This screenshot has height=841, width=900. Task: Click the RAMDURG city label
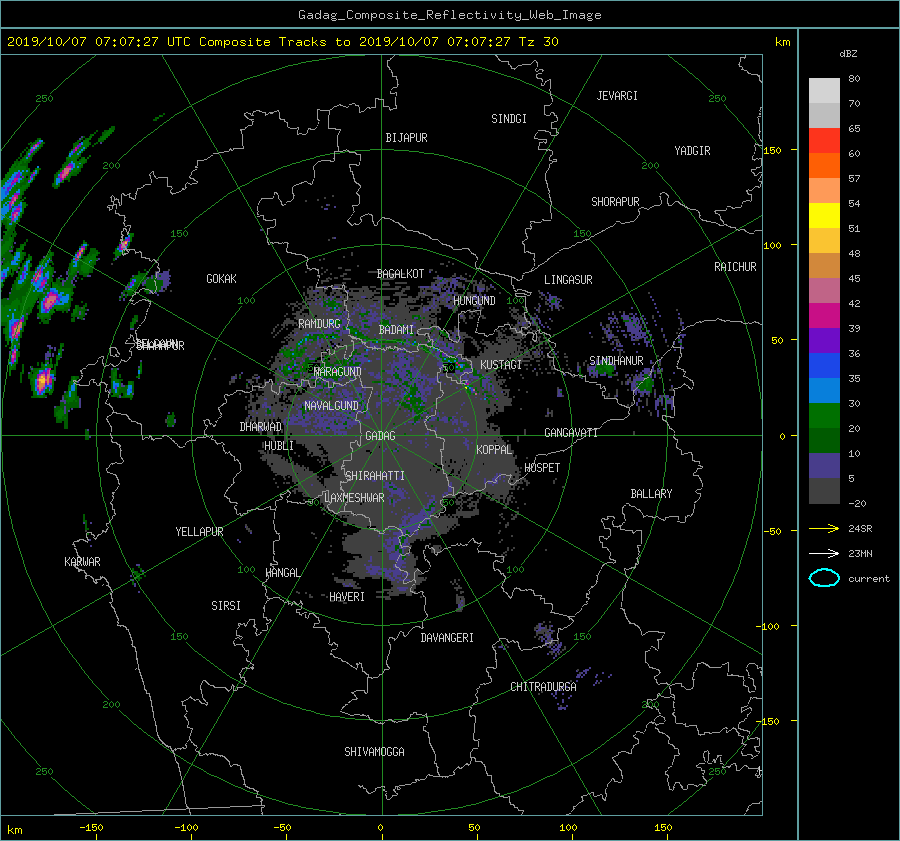pyautogui.click(x=319, y=324)
